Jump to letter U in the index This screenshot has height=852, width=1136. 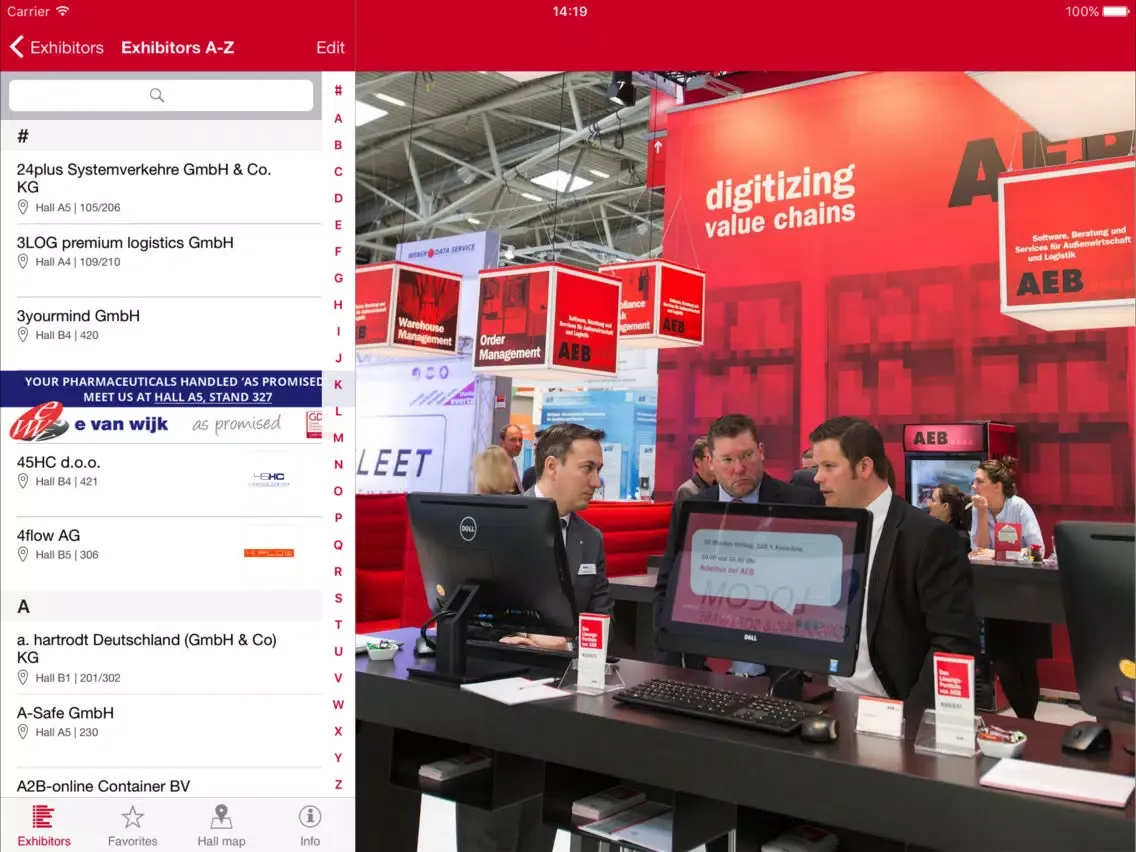pyautogui.click(x=338, y=651)
